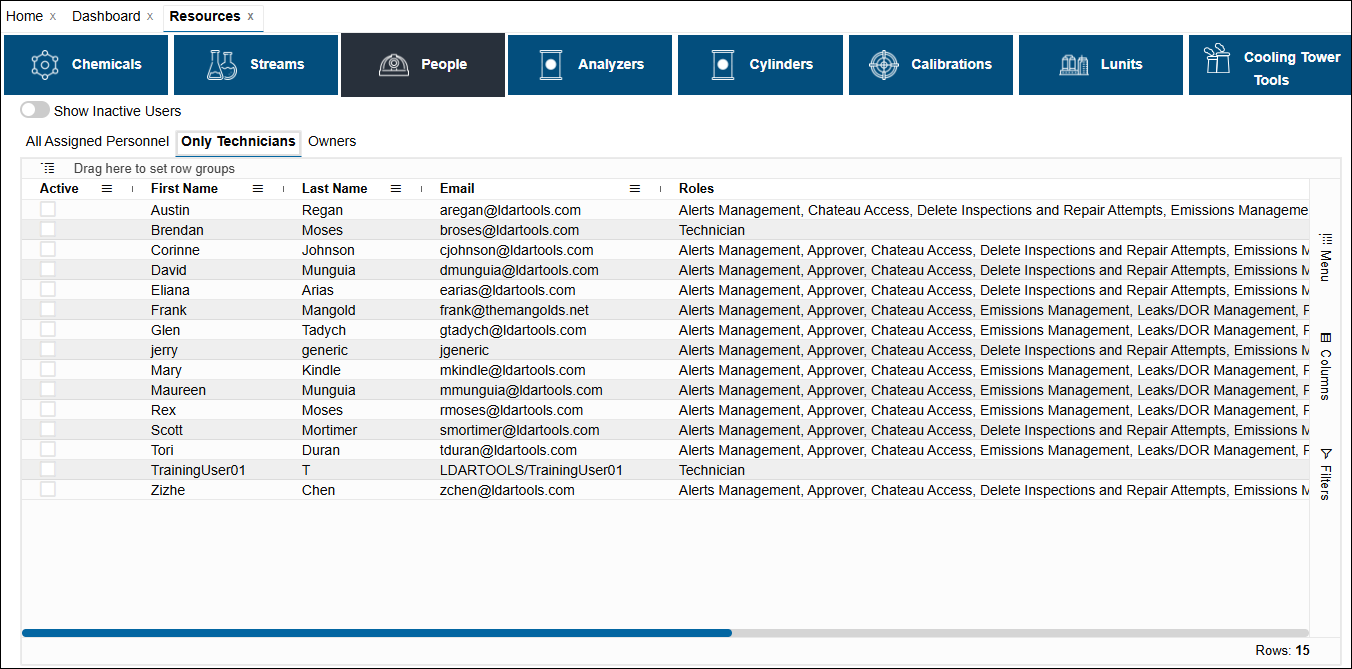Switch to the All Assigned Personnel tab

tap(97, 141)
